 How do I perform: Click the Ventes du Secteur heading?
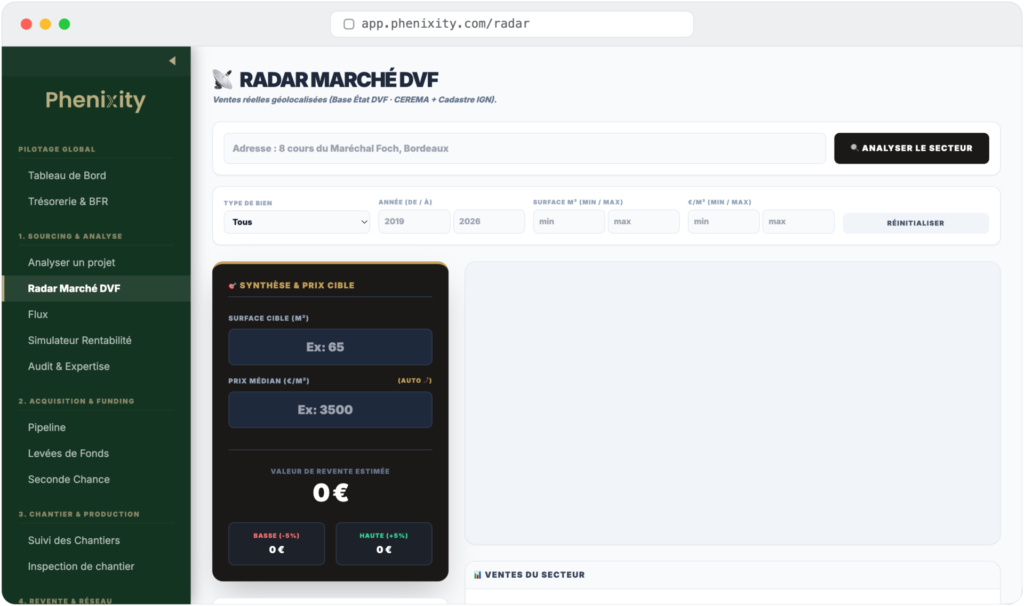tap(534, 575)
